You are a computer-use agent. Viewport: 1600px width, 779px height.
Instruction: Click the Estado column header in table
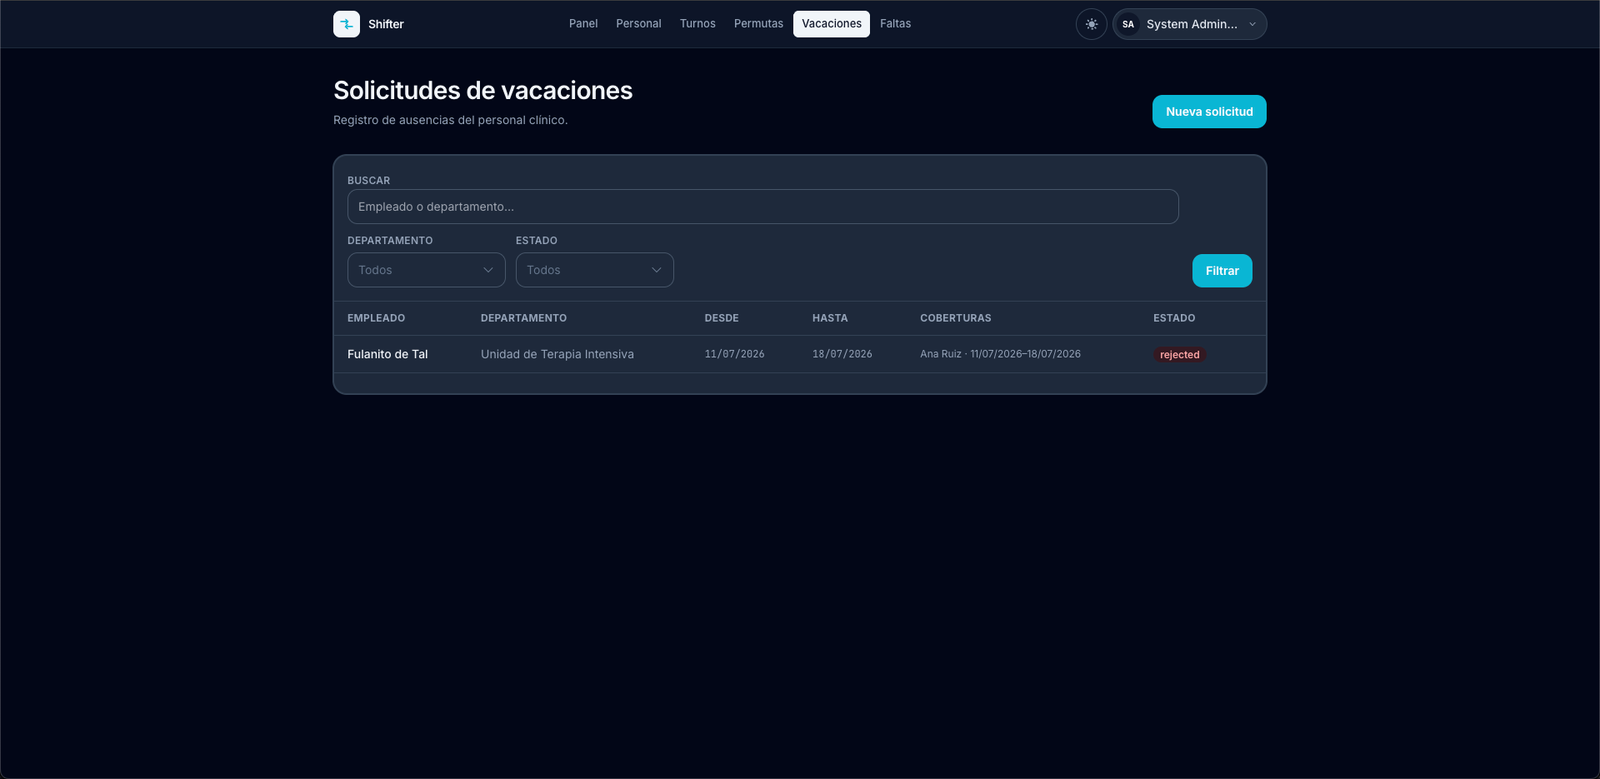pyautogui.click(x=1174, y=318)
